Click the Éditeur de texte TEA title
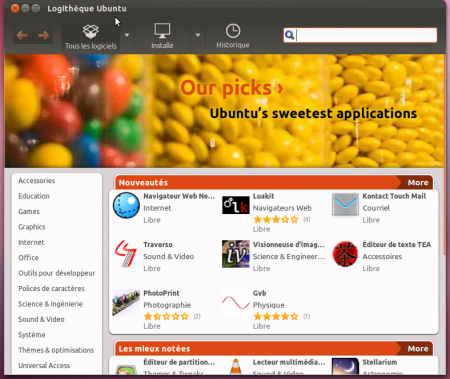Screen dimensions: 450x379 click(396, 245)
